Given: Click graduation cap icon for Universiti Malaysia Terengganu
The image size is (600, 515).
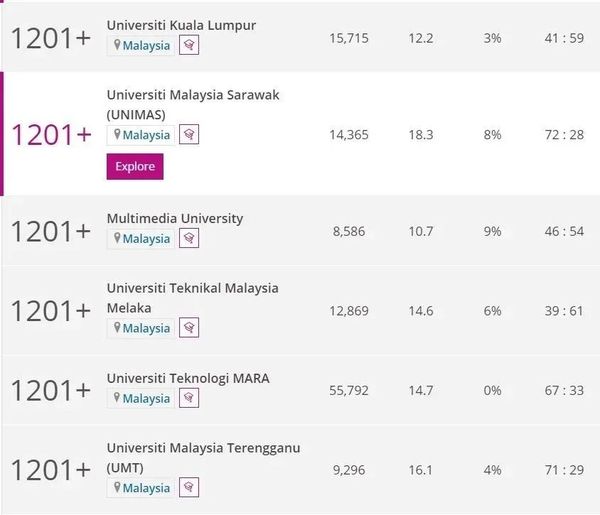Looking at the screenshot, I should click(x=189, y=488).
